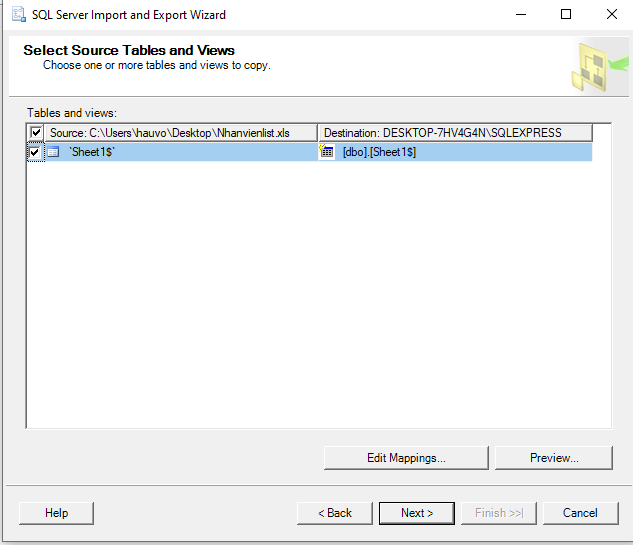
Task: Proceed with the Next button
Action: tap(417, 513)
